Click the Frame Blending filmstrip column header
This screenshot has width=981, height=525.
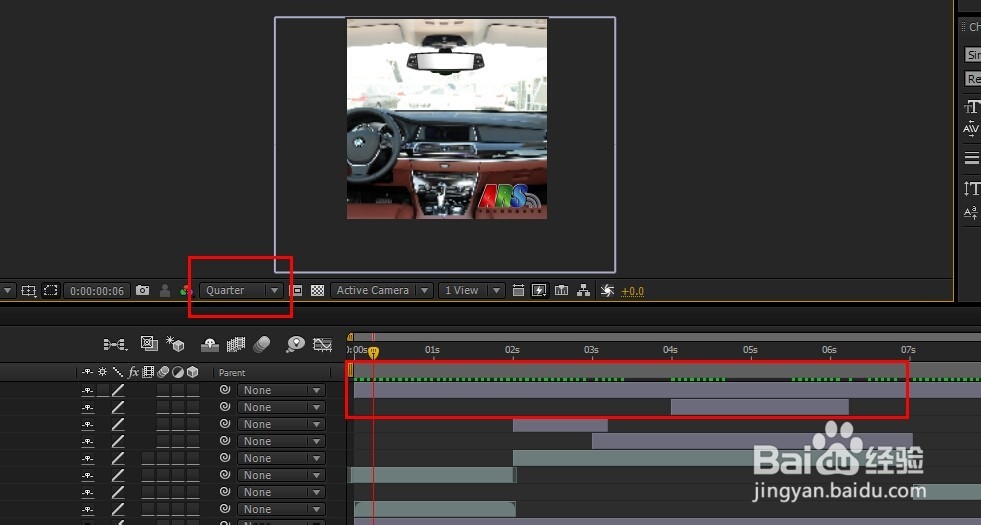[x=148, y=372]
